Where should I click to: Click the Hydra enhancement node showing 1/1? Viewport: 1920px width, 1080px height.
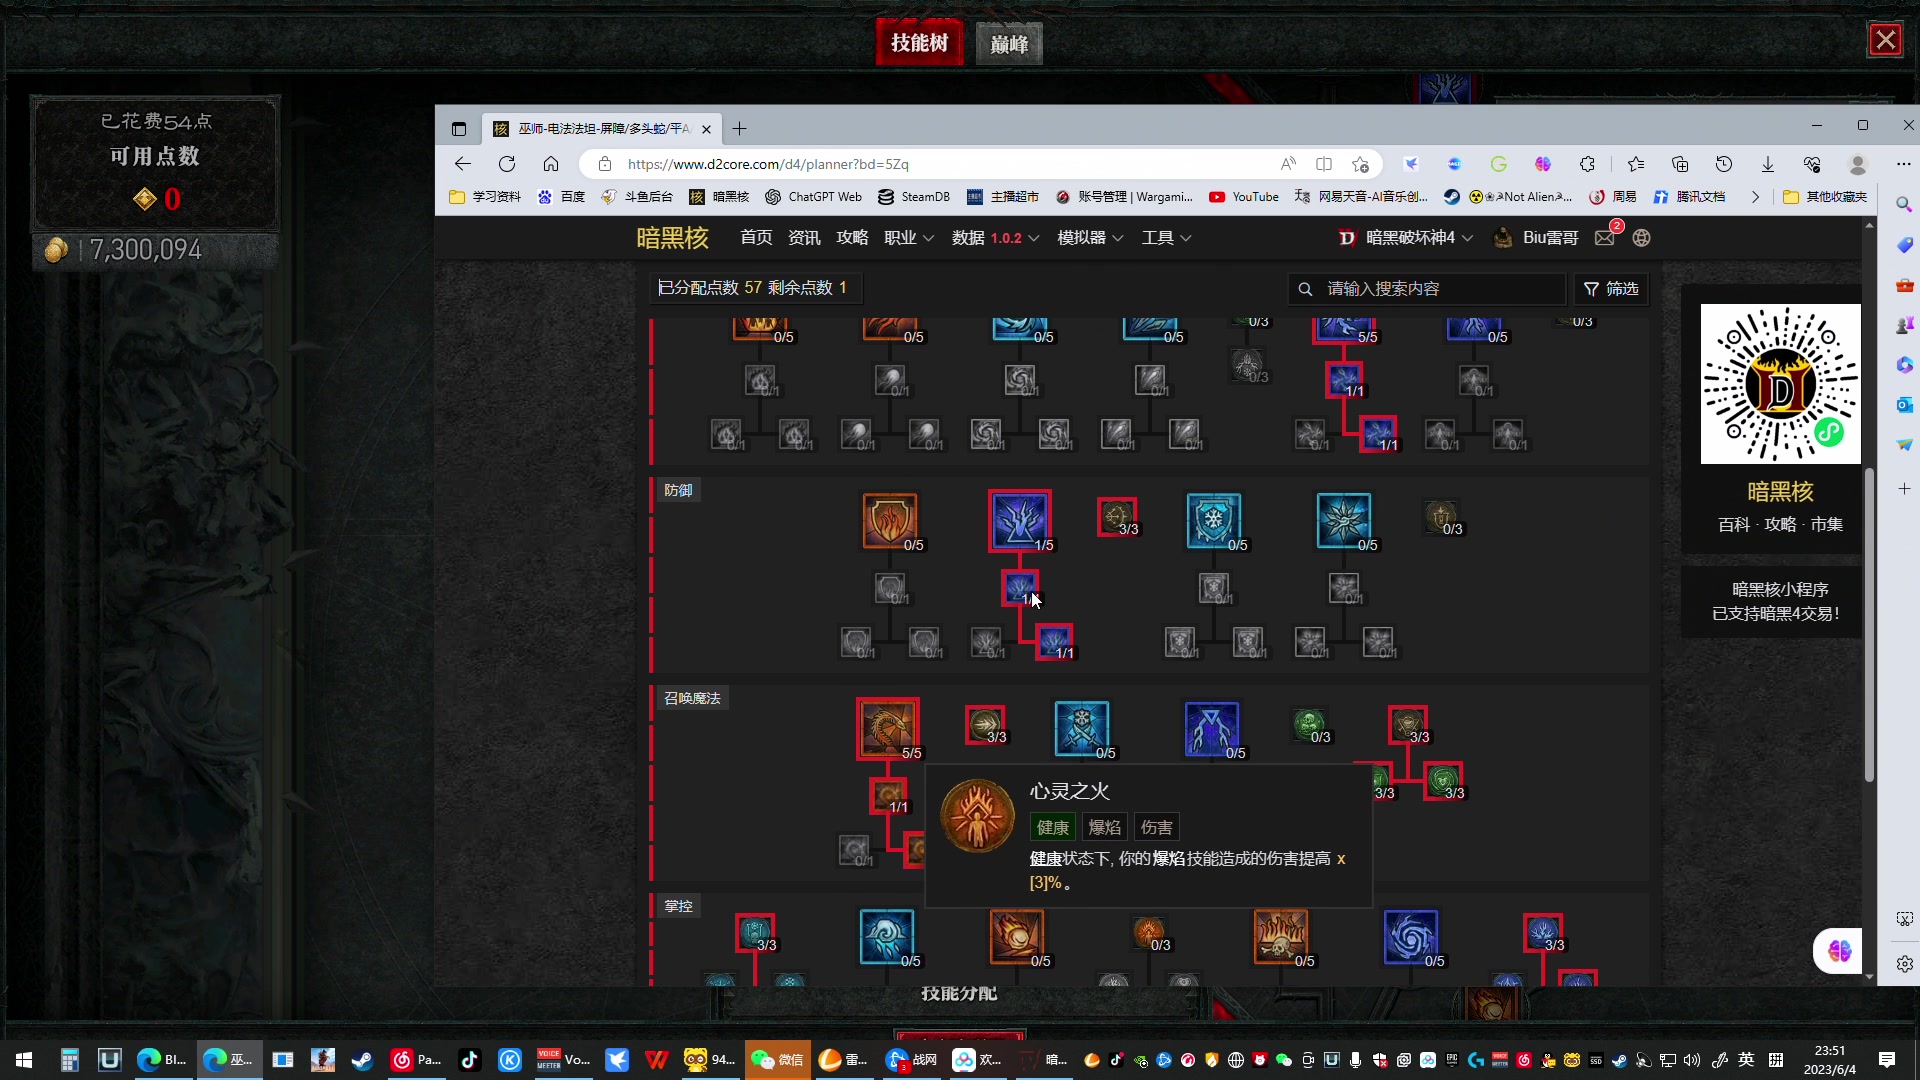[x=888, y=796]
